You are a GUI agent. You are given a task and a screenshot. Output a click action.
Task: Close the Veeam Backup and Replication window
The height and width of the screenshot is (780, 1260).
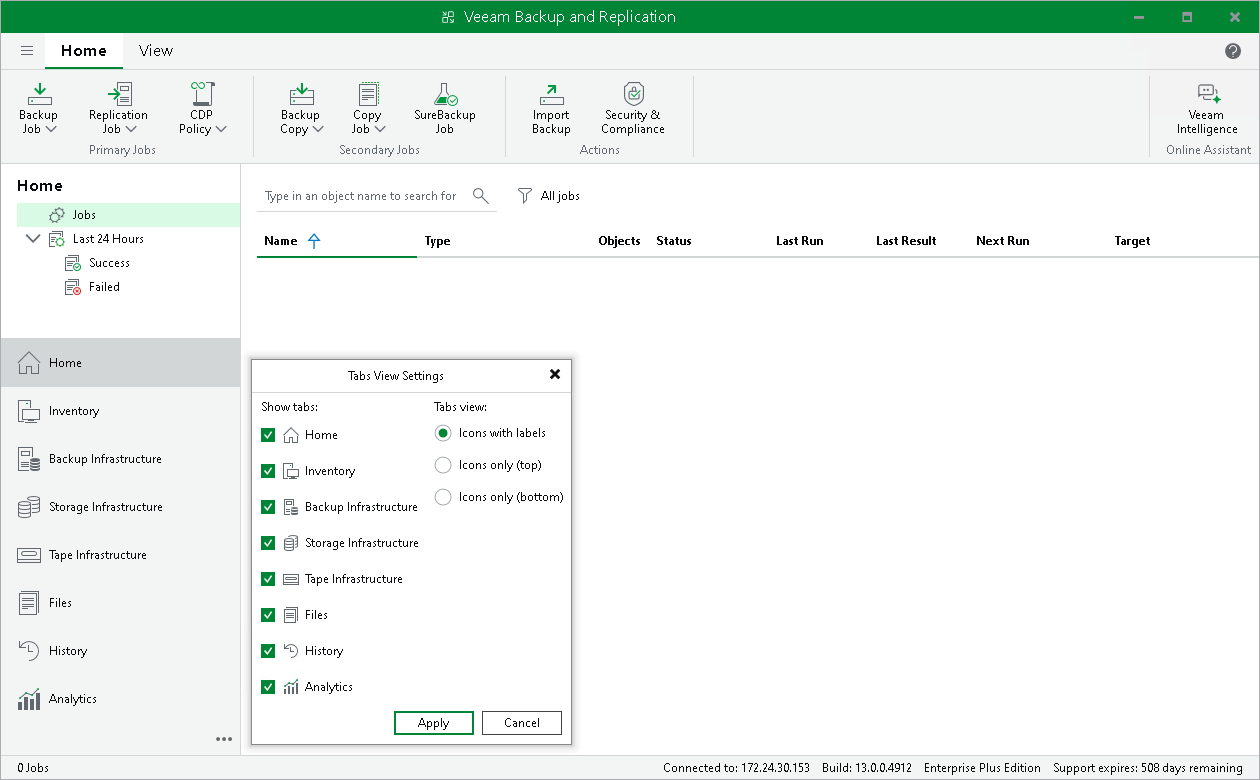point(1234,17)
